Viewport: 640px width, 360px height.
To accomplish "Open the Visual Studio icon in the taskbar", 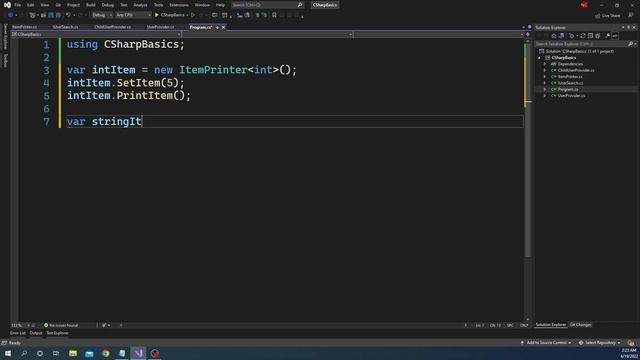I will tap(138, 353).
